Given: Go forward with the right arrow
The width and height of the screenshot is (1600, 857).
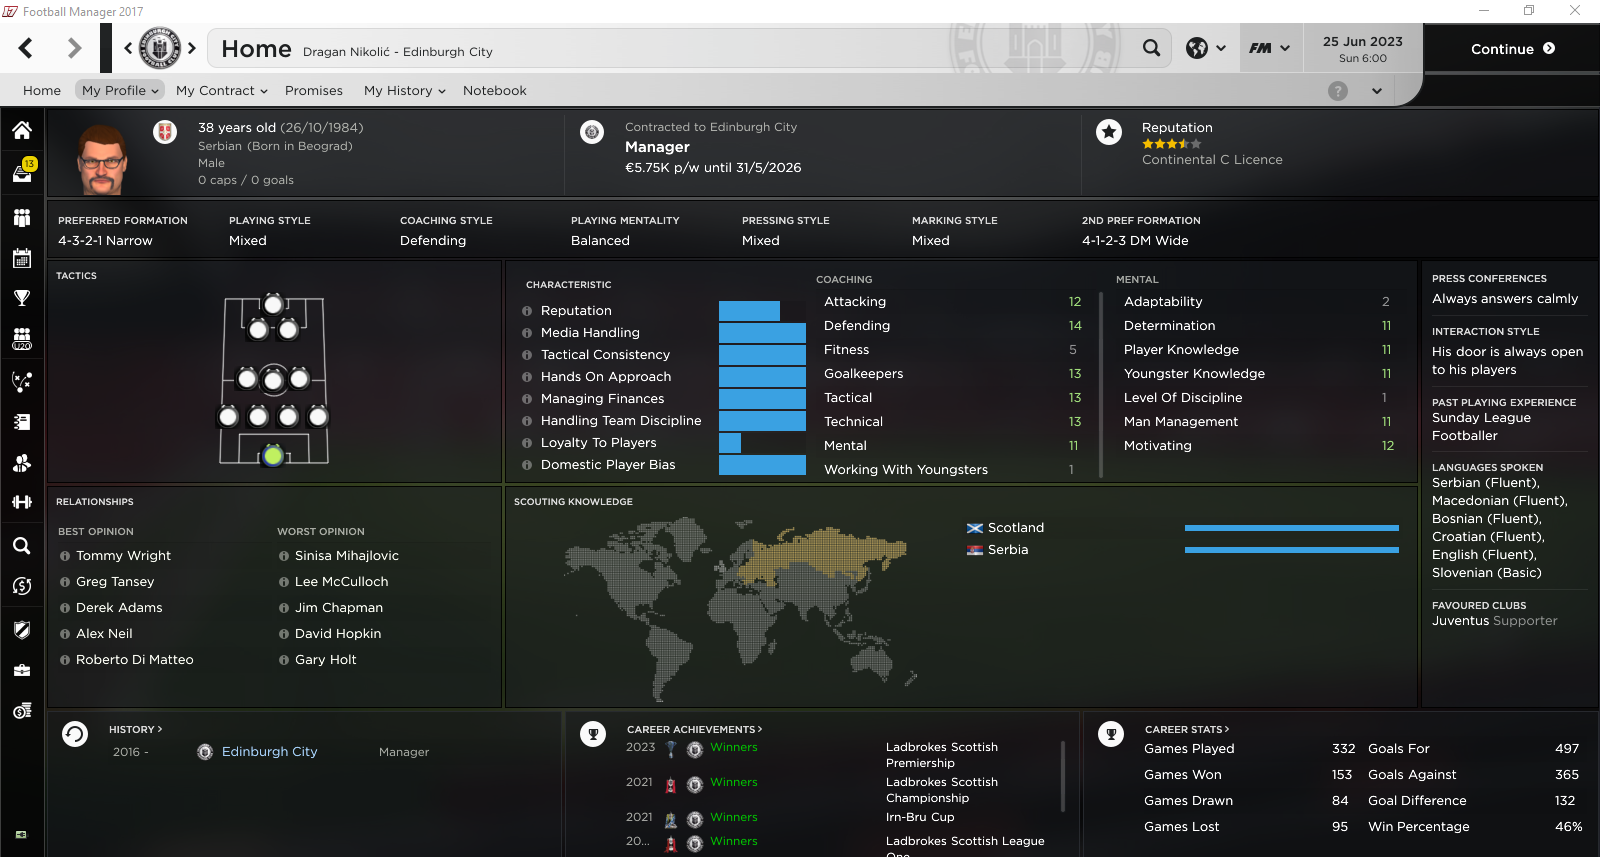Looking at the screenshot, I should pos(74,48).
